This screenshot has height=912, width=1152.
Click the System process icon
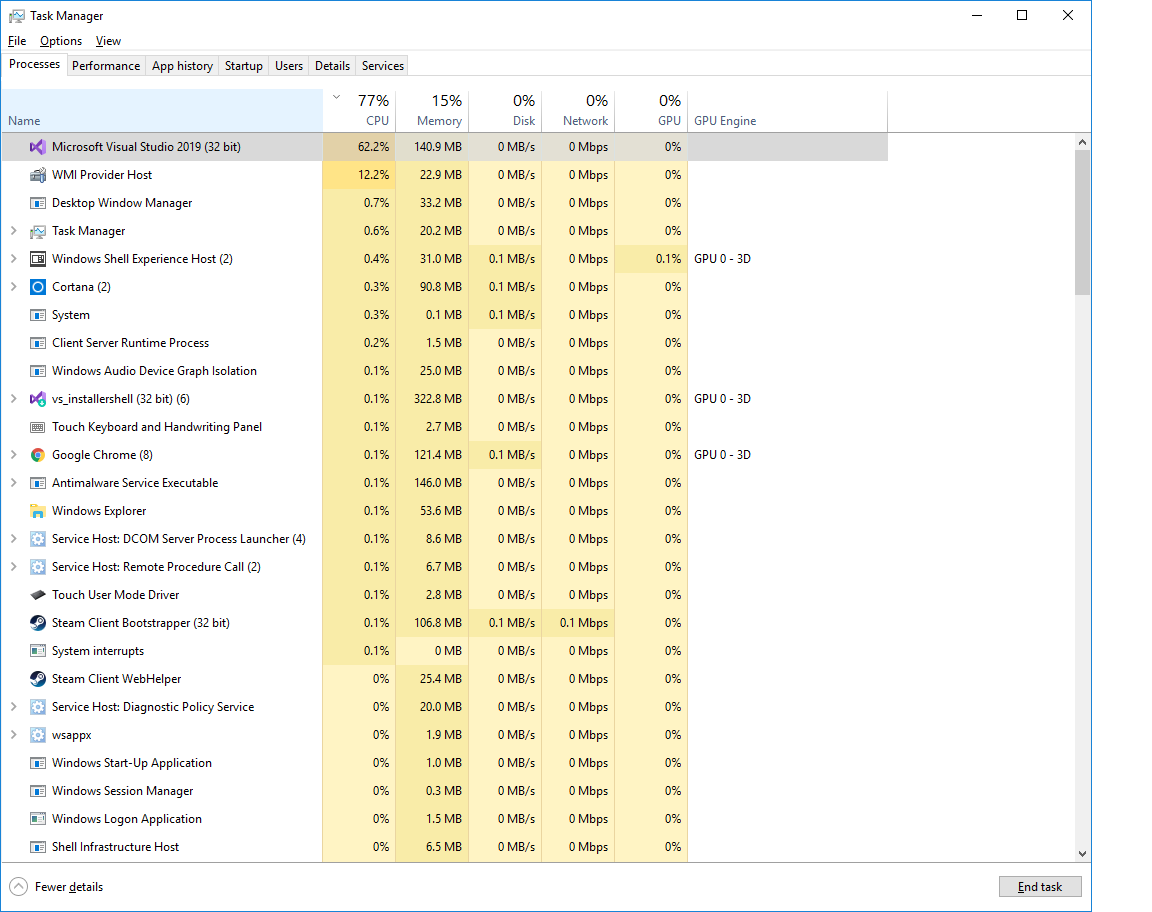(x=37, y=315)
